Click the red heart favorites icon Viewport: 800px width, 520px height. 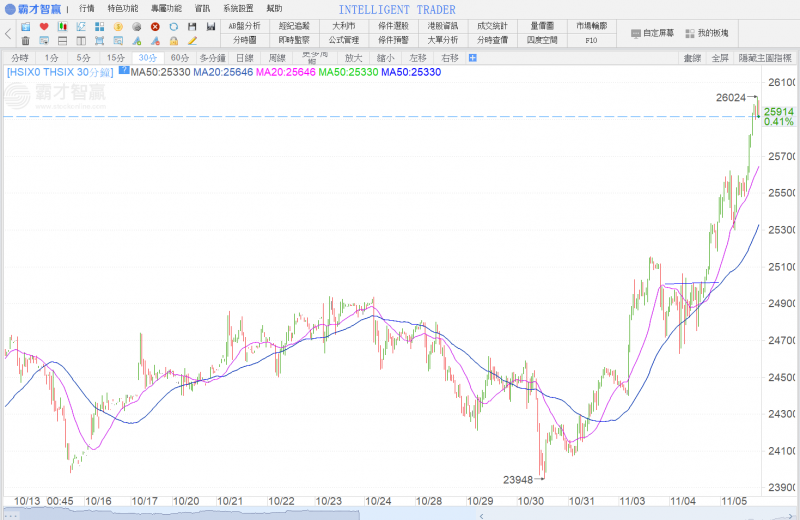coord(44,26)
